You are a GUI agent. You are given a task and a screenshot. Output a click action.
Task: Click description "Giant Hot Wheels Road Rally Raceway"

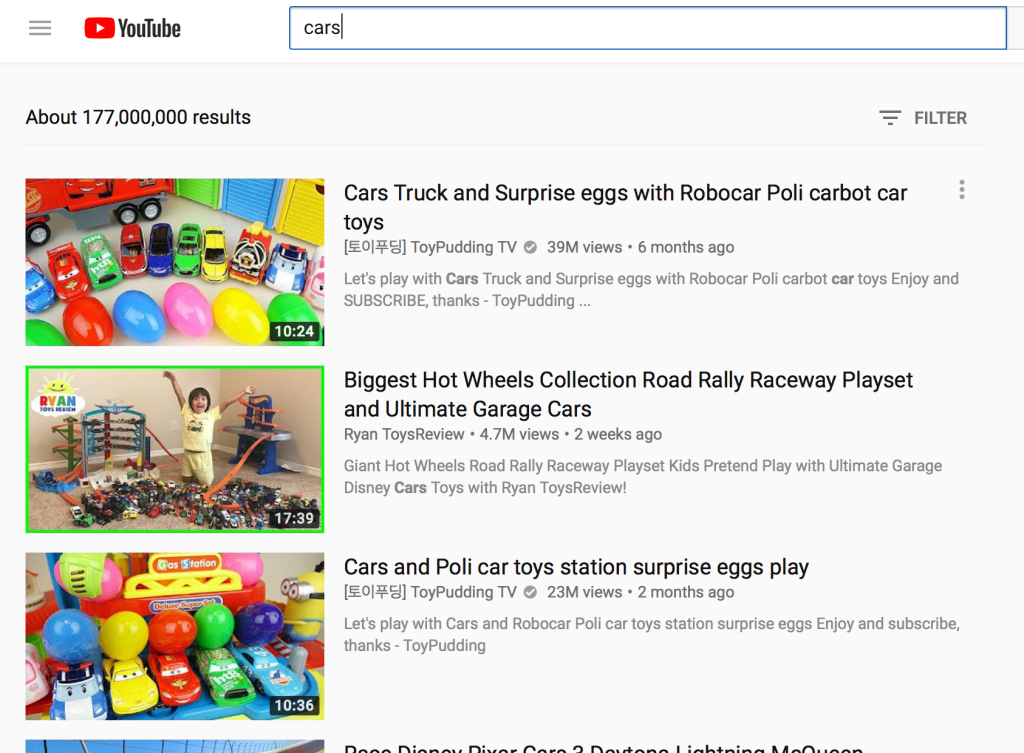click(643, 477)
